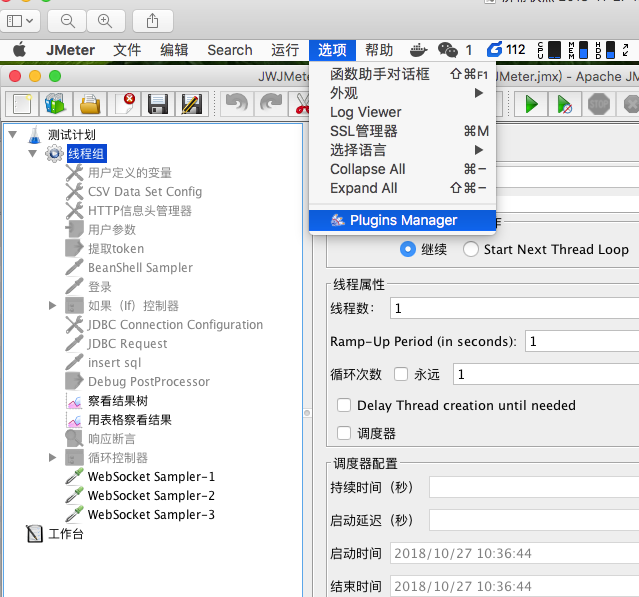Collapse the 测试计划 tree node
Screen dimensions: 639x597
pos(13,134)
